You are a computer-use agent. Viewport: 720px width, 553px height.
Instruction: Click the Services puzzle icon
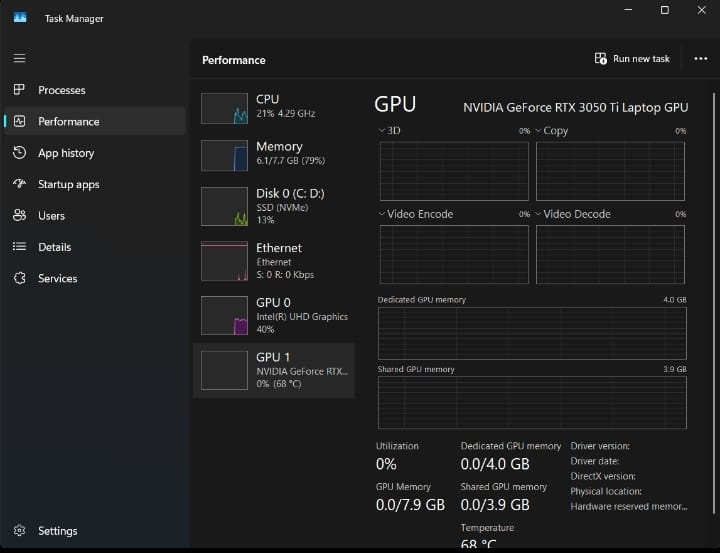19,278
